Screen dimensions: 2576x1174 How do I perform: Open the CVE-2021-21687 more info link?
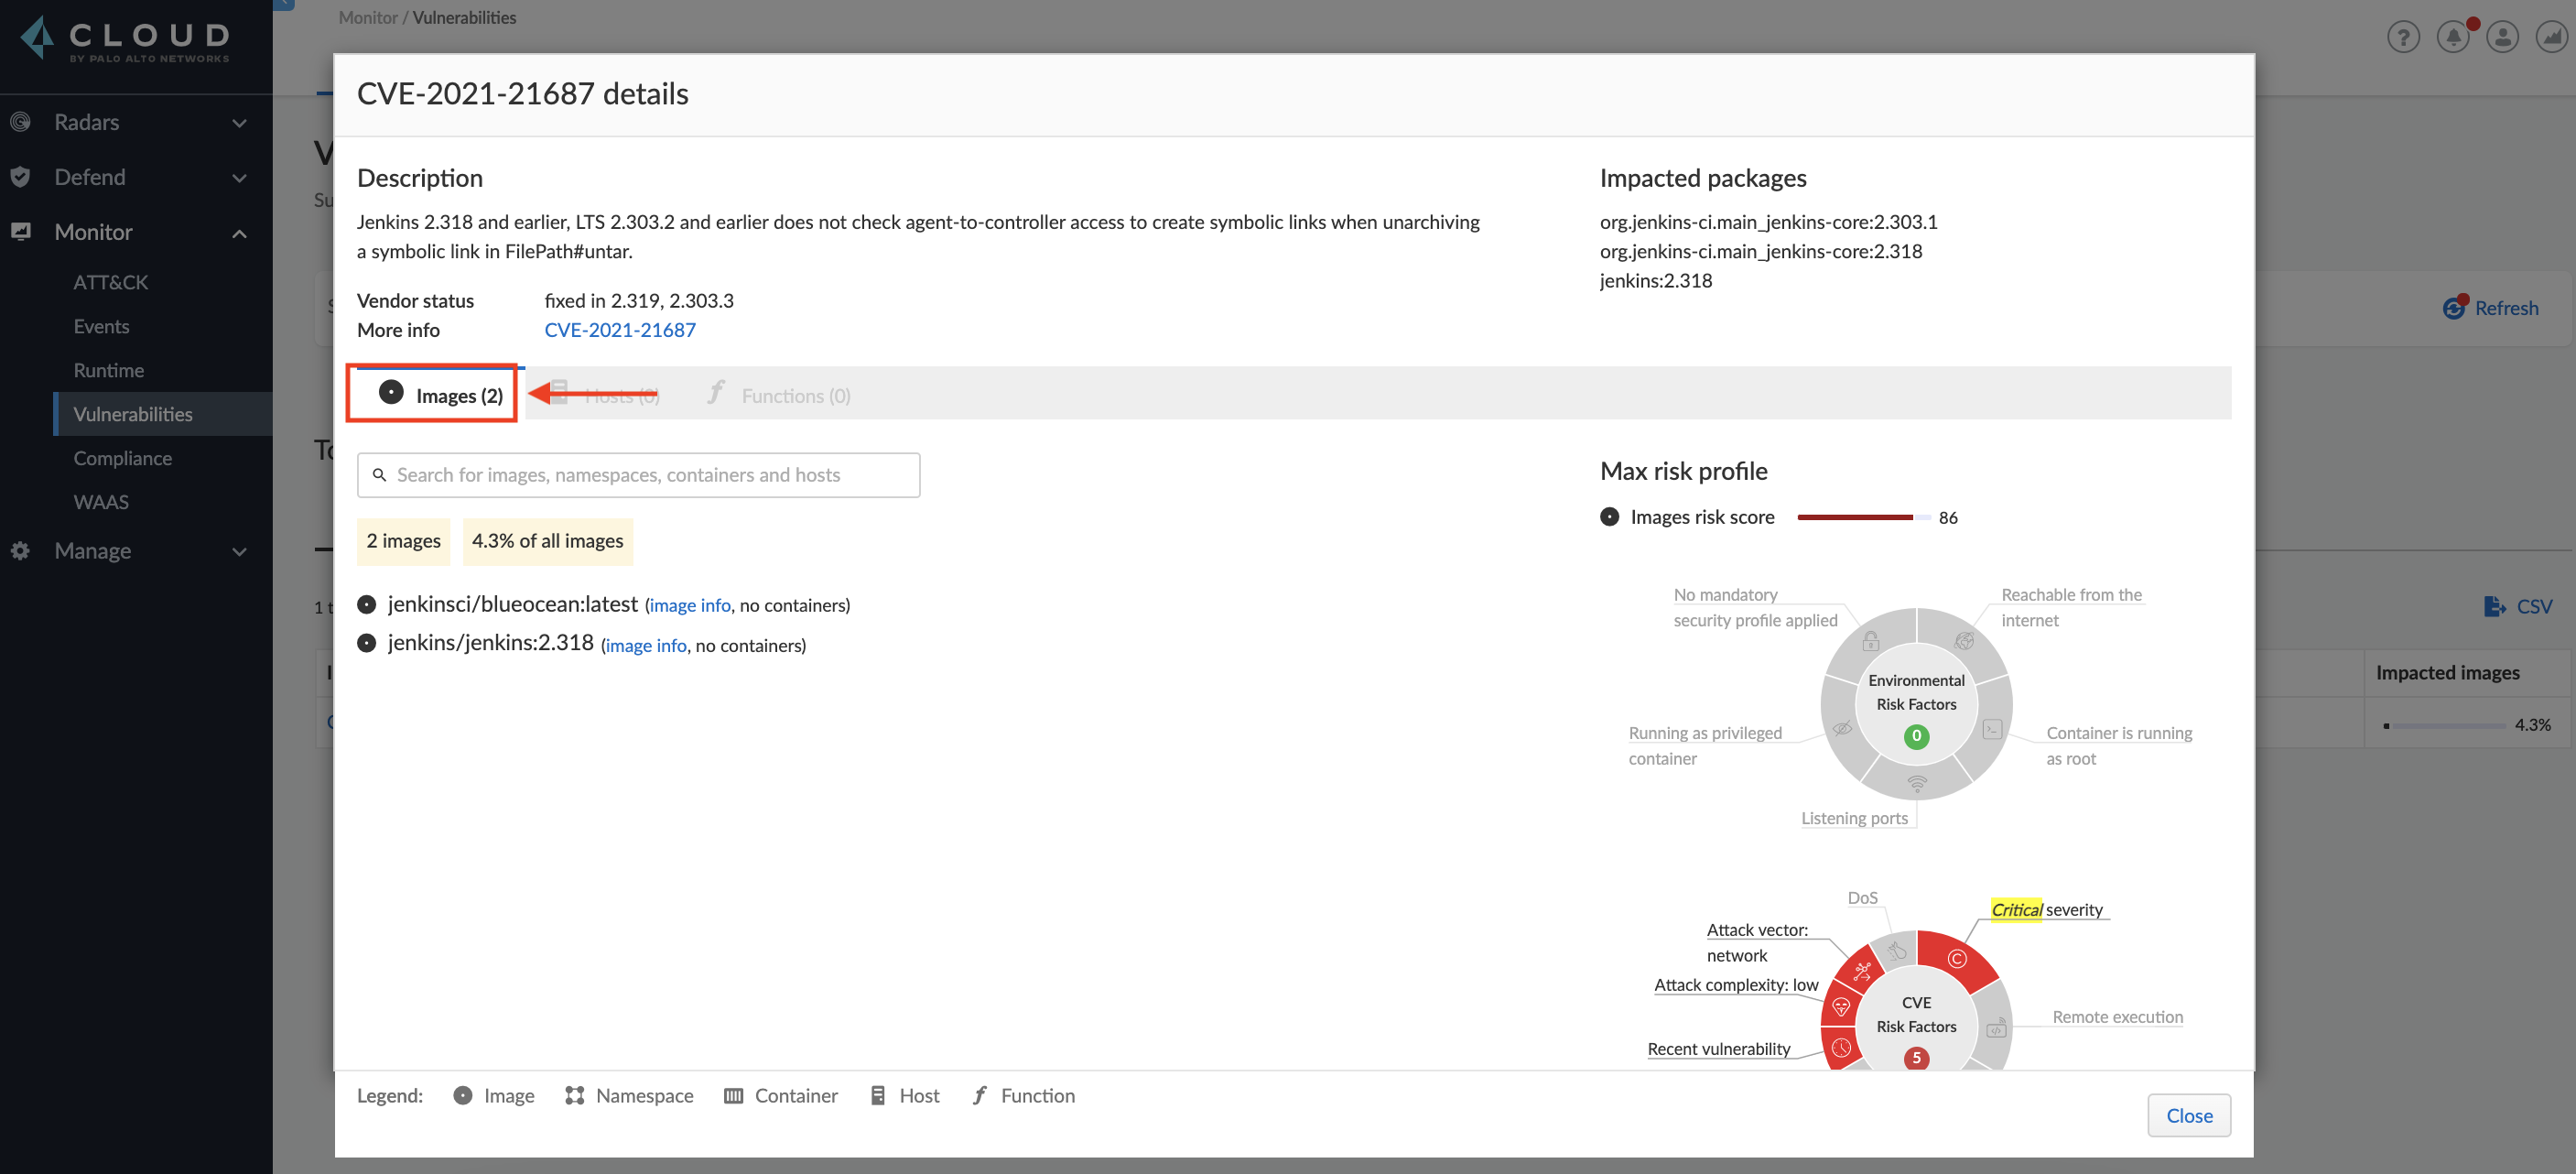(x=619, y=329)
